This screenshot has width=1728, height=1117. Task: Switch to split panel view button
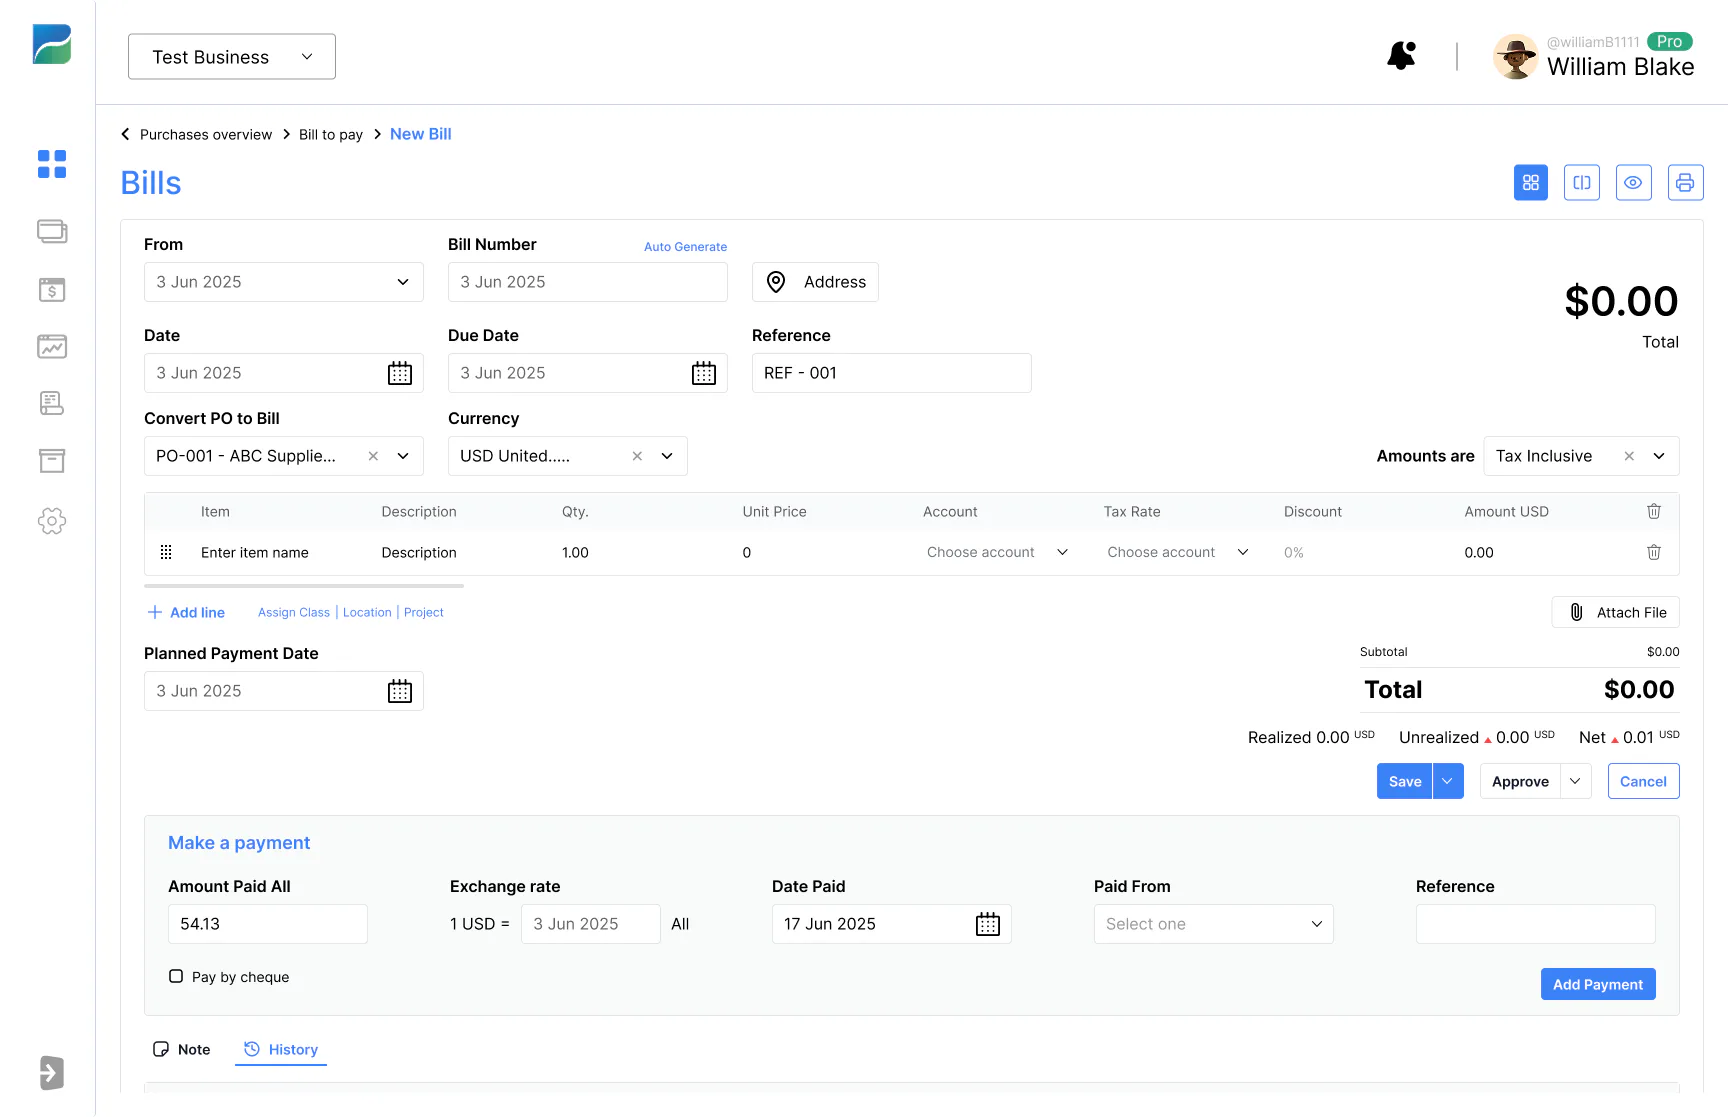[x=1582, y=183]
